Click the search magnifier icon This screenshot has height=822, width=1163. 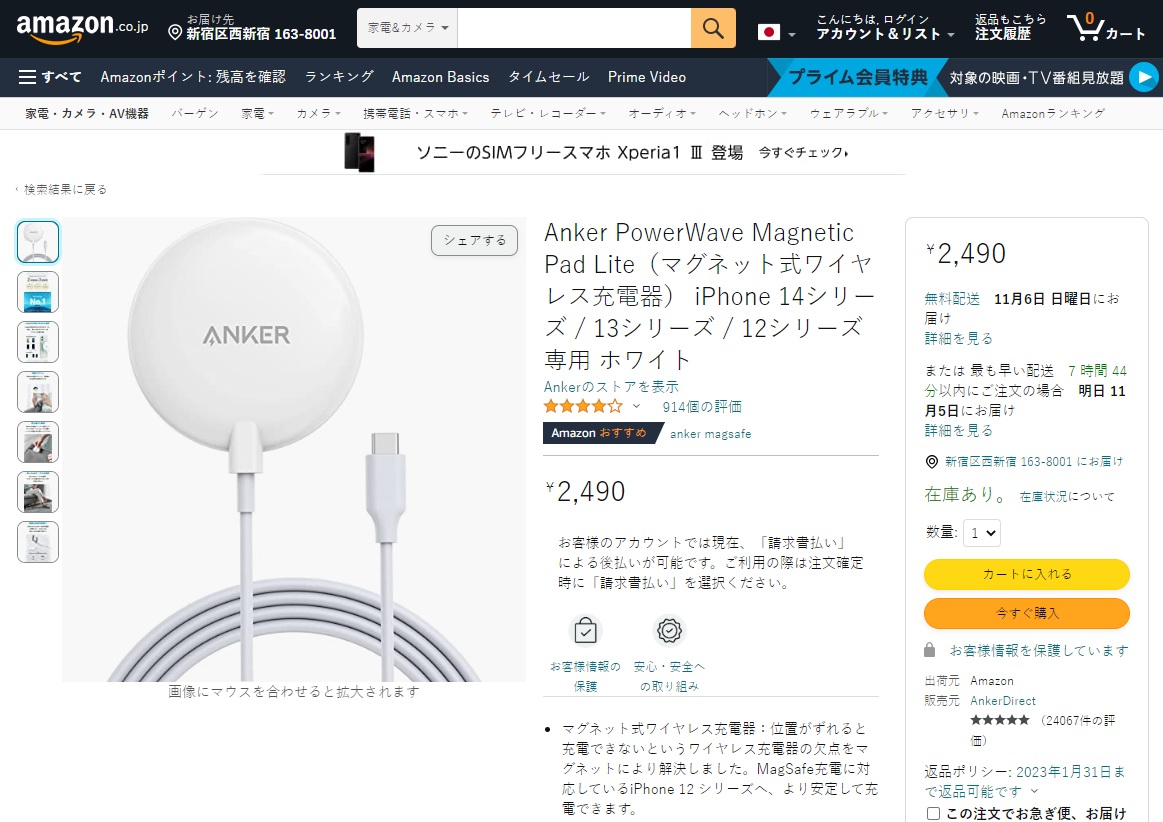coord(713,28)
